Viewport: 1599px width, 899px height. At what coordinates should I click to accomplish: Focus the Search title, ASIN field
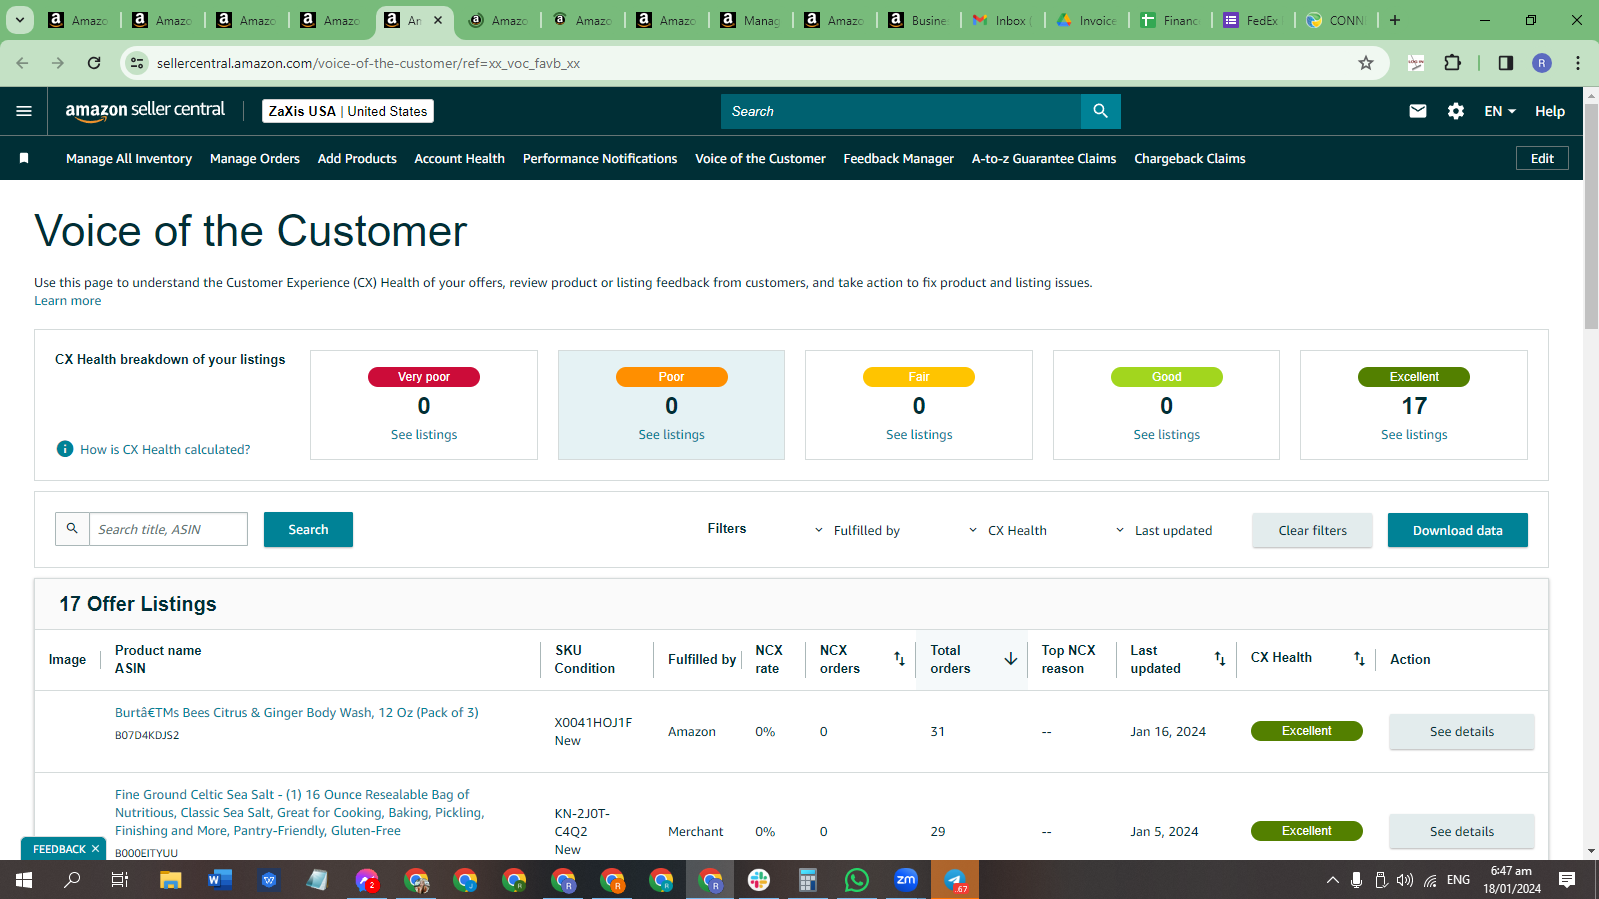coord(168,529)
